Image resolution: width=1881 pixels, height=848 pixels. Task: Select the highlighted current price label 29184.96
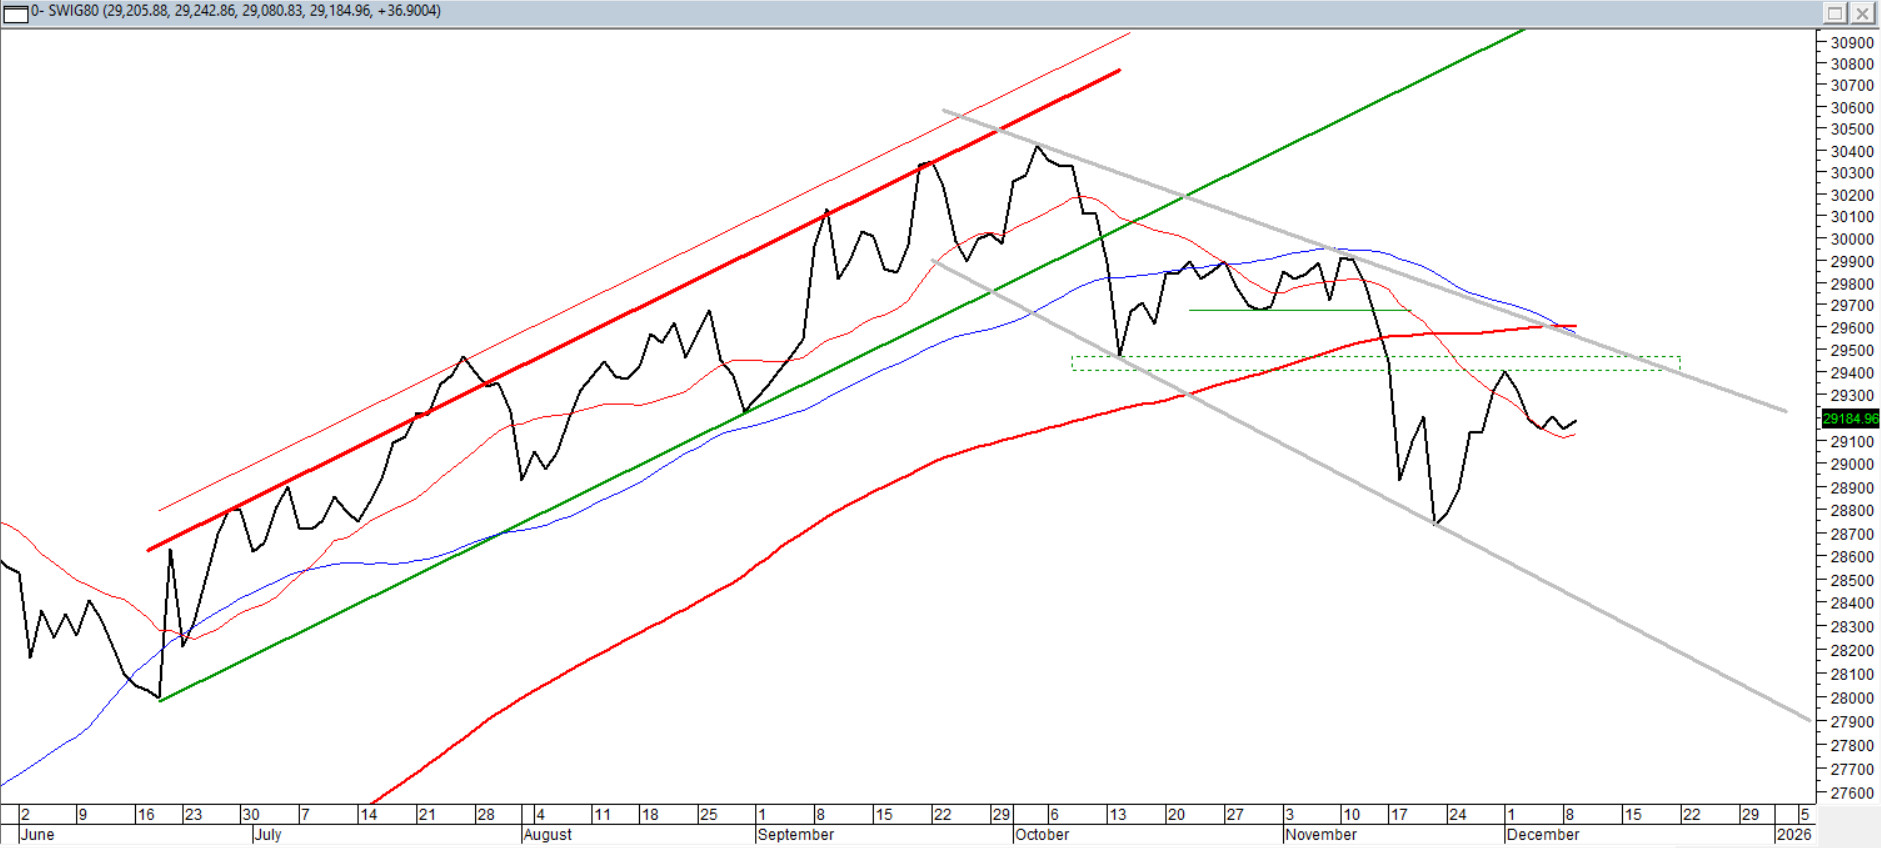pyautogui.click(x=1850, y=418)
